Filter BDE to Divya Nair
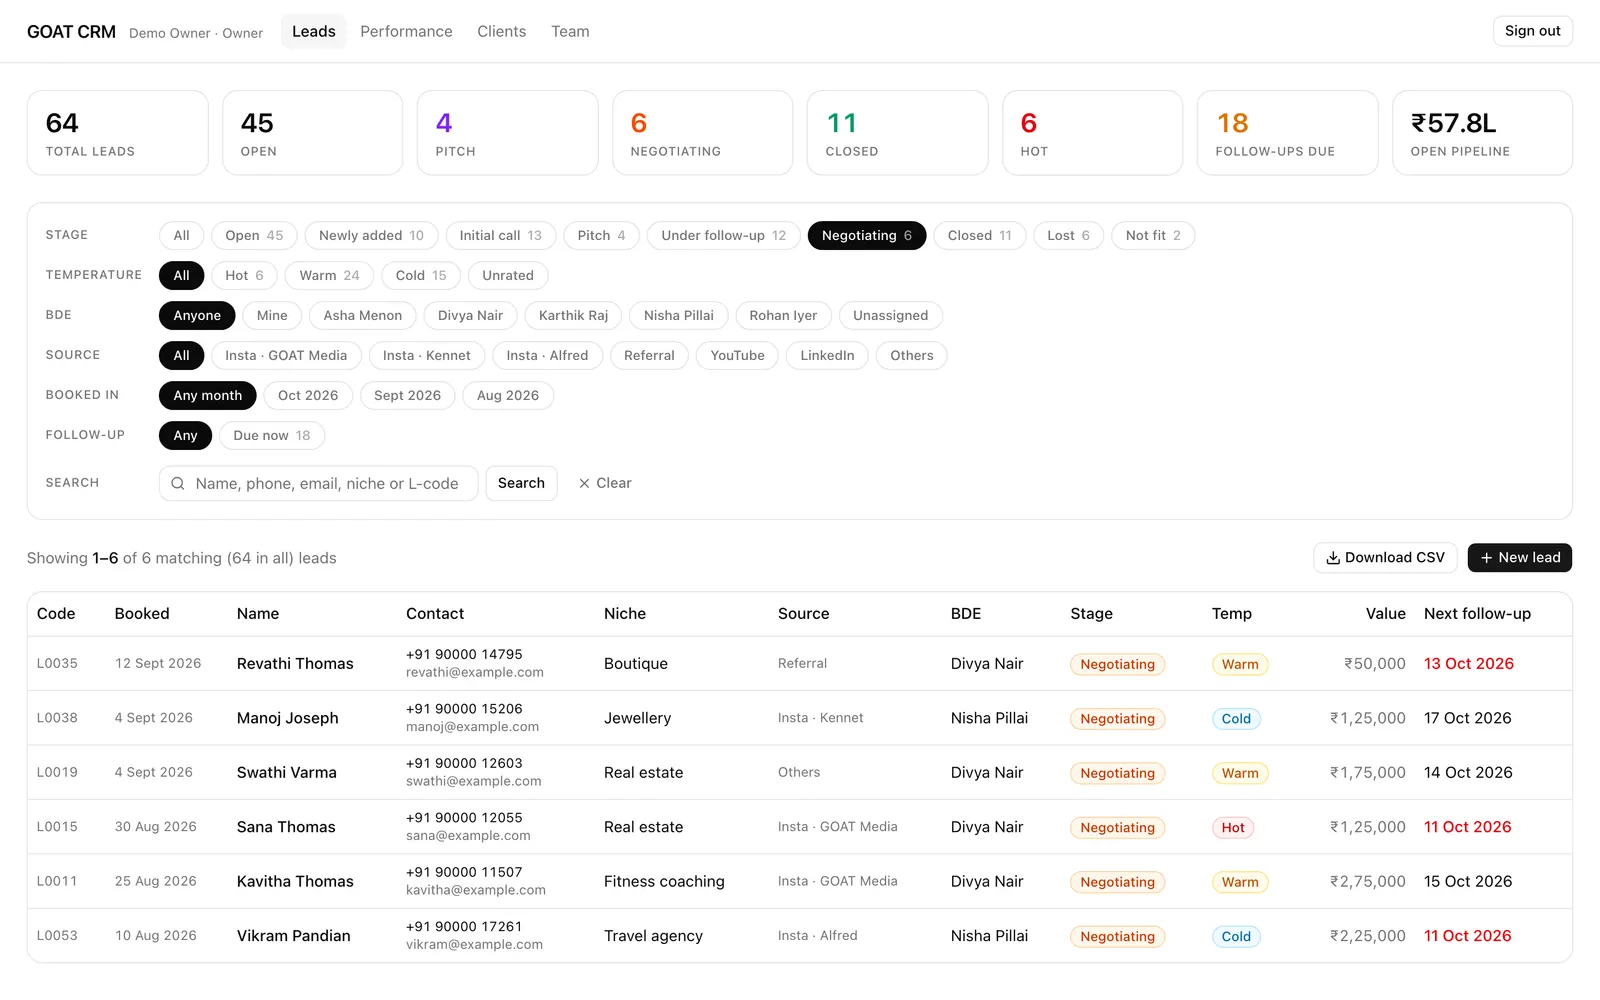Image resolution: width=1600 pixels, height=1000 pixels. (470, 316)
